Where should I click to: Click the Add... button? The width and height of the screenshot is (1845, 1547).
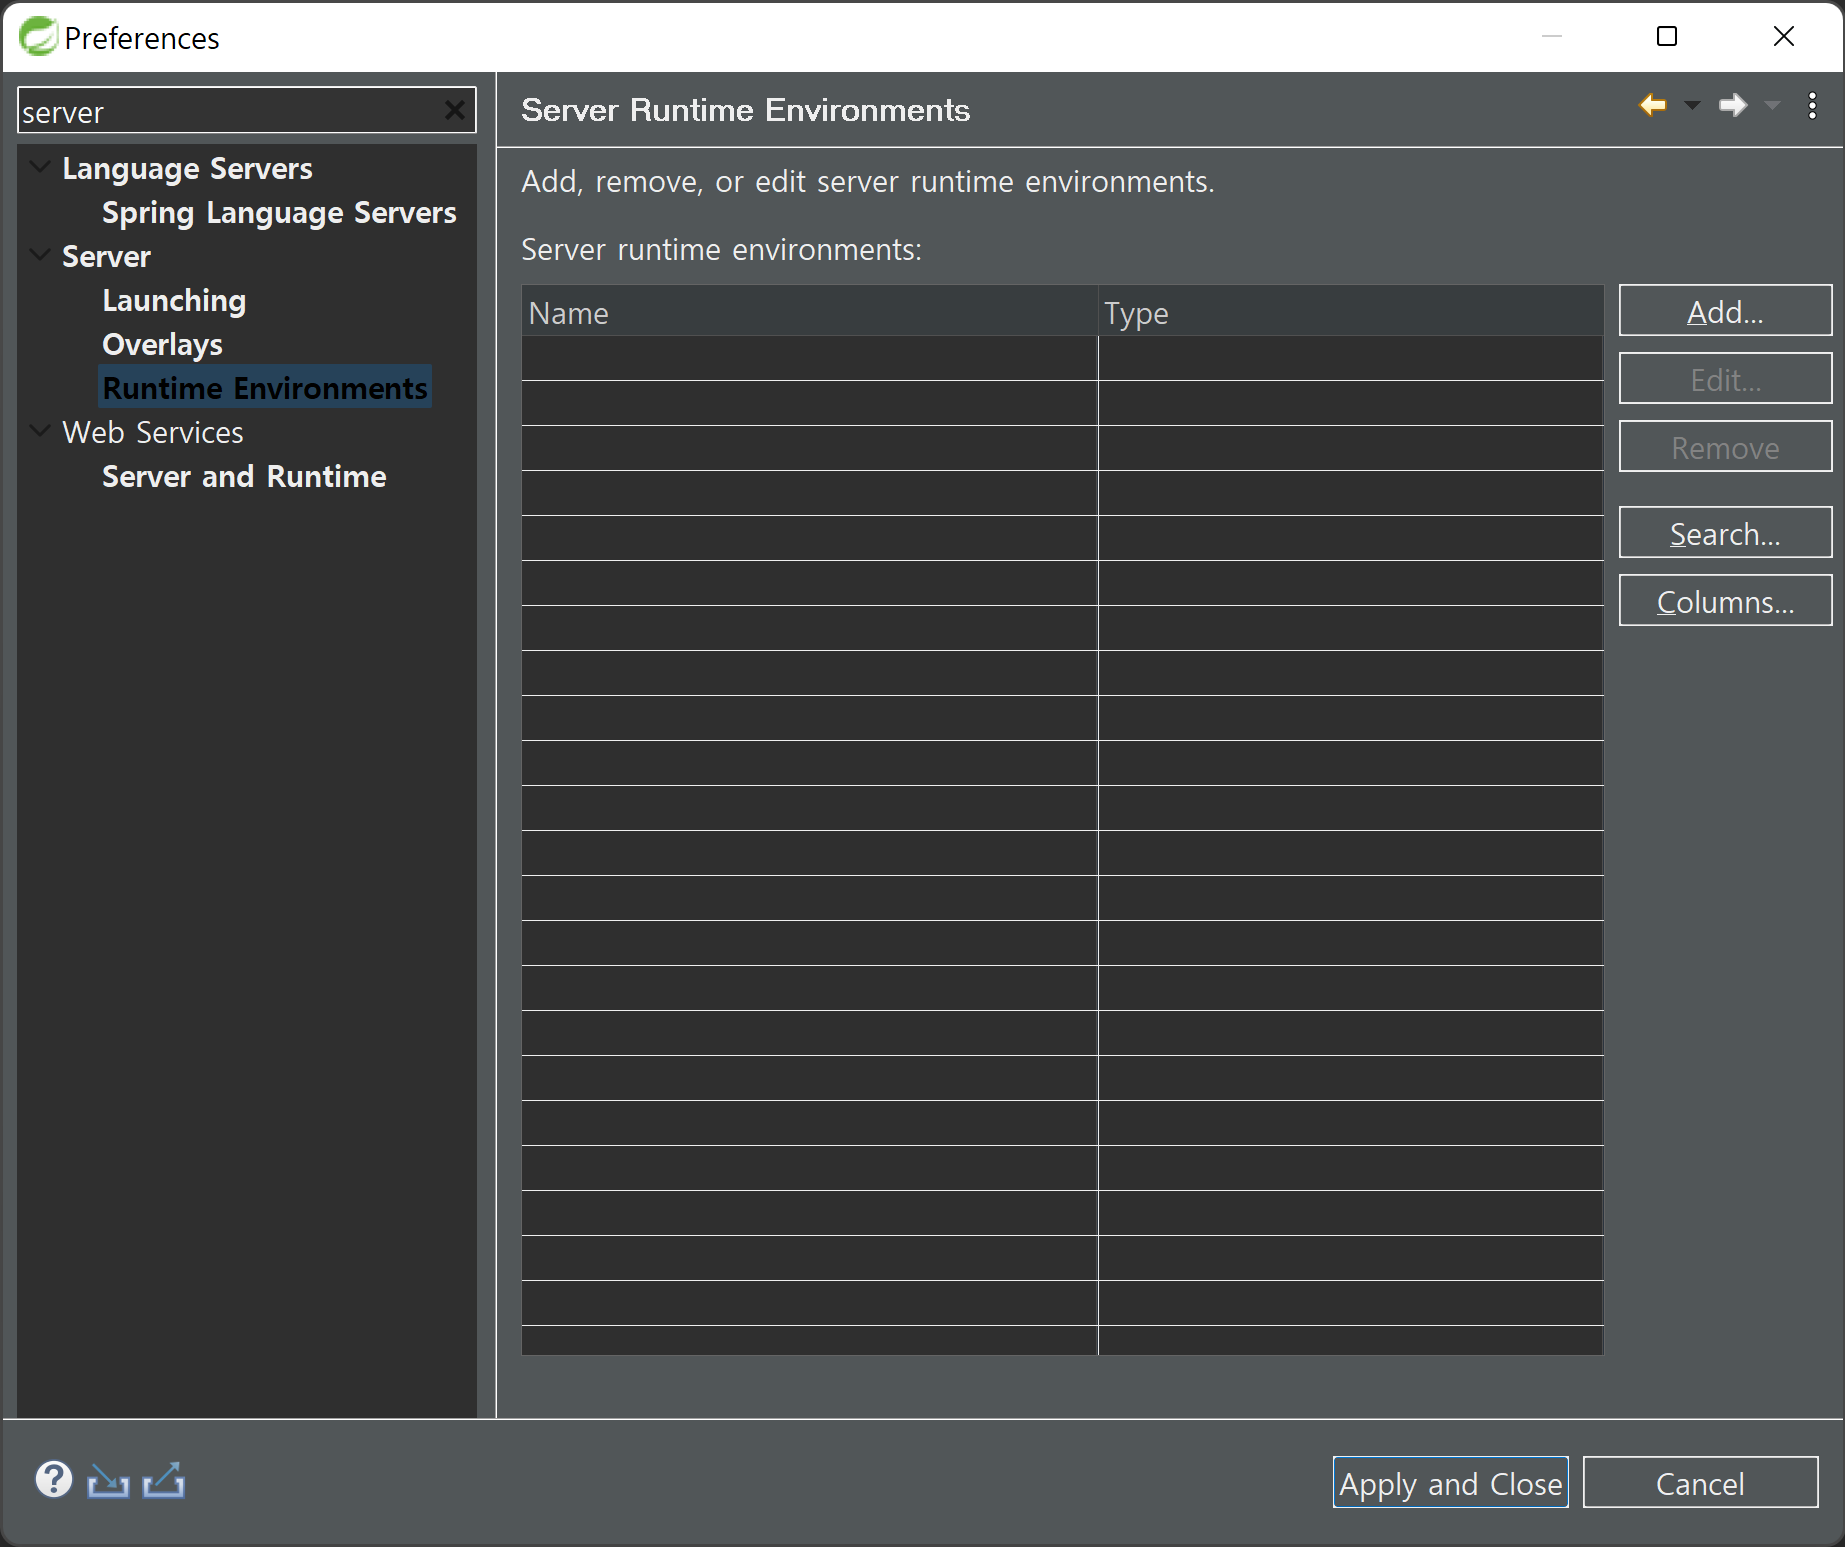point(1725,311)
